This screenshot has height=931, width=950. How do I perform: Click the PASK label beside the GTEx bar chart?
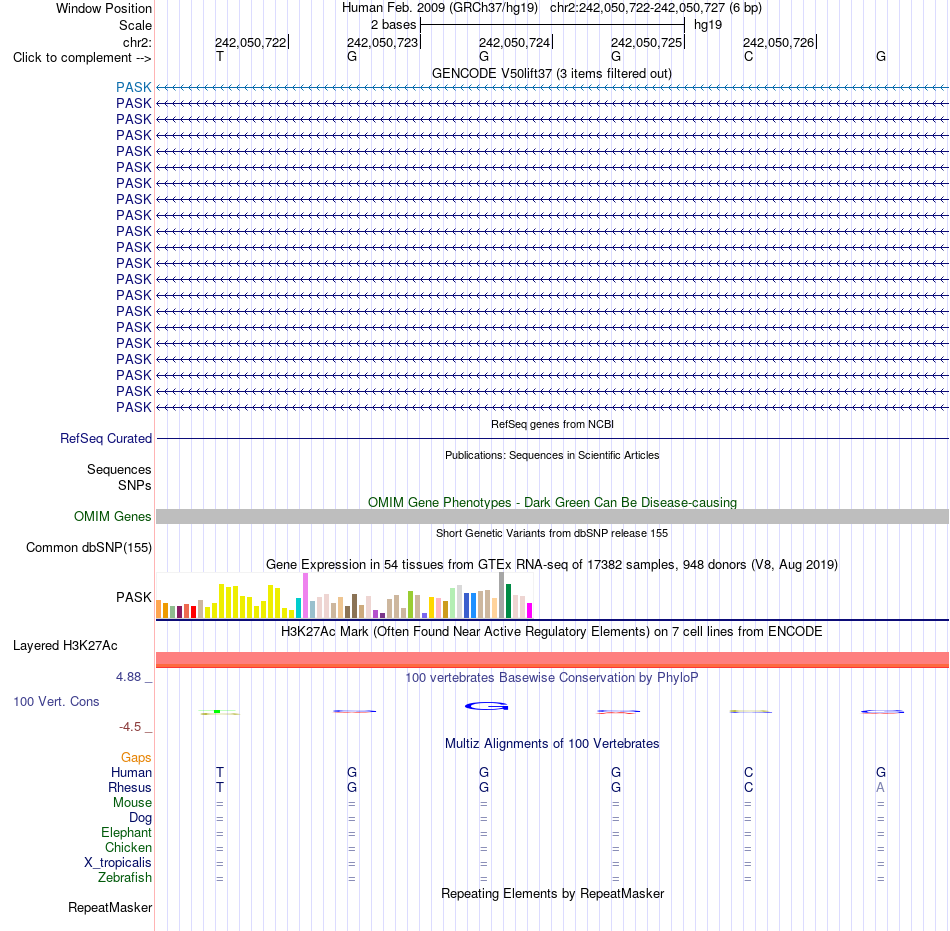pos(134,597)
